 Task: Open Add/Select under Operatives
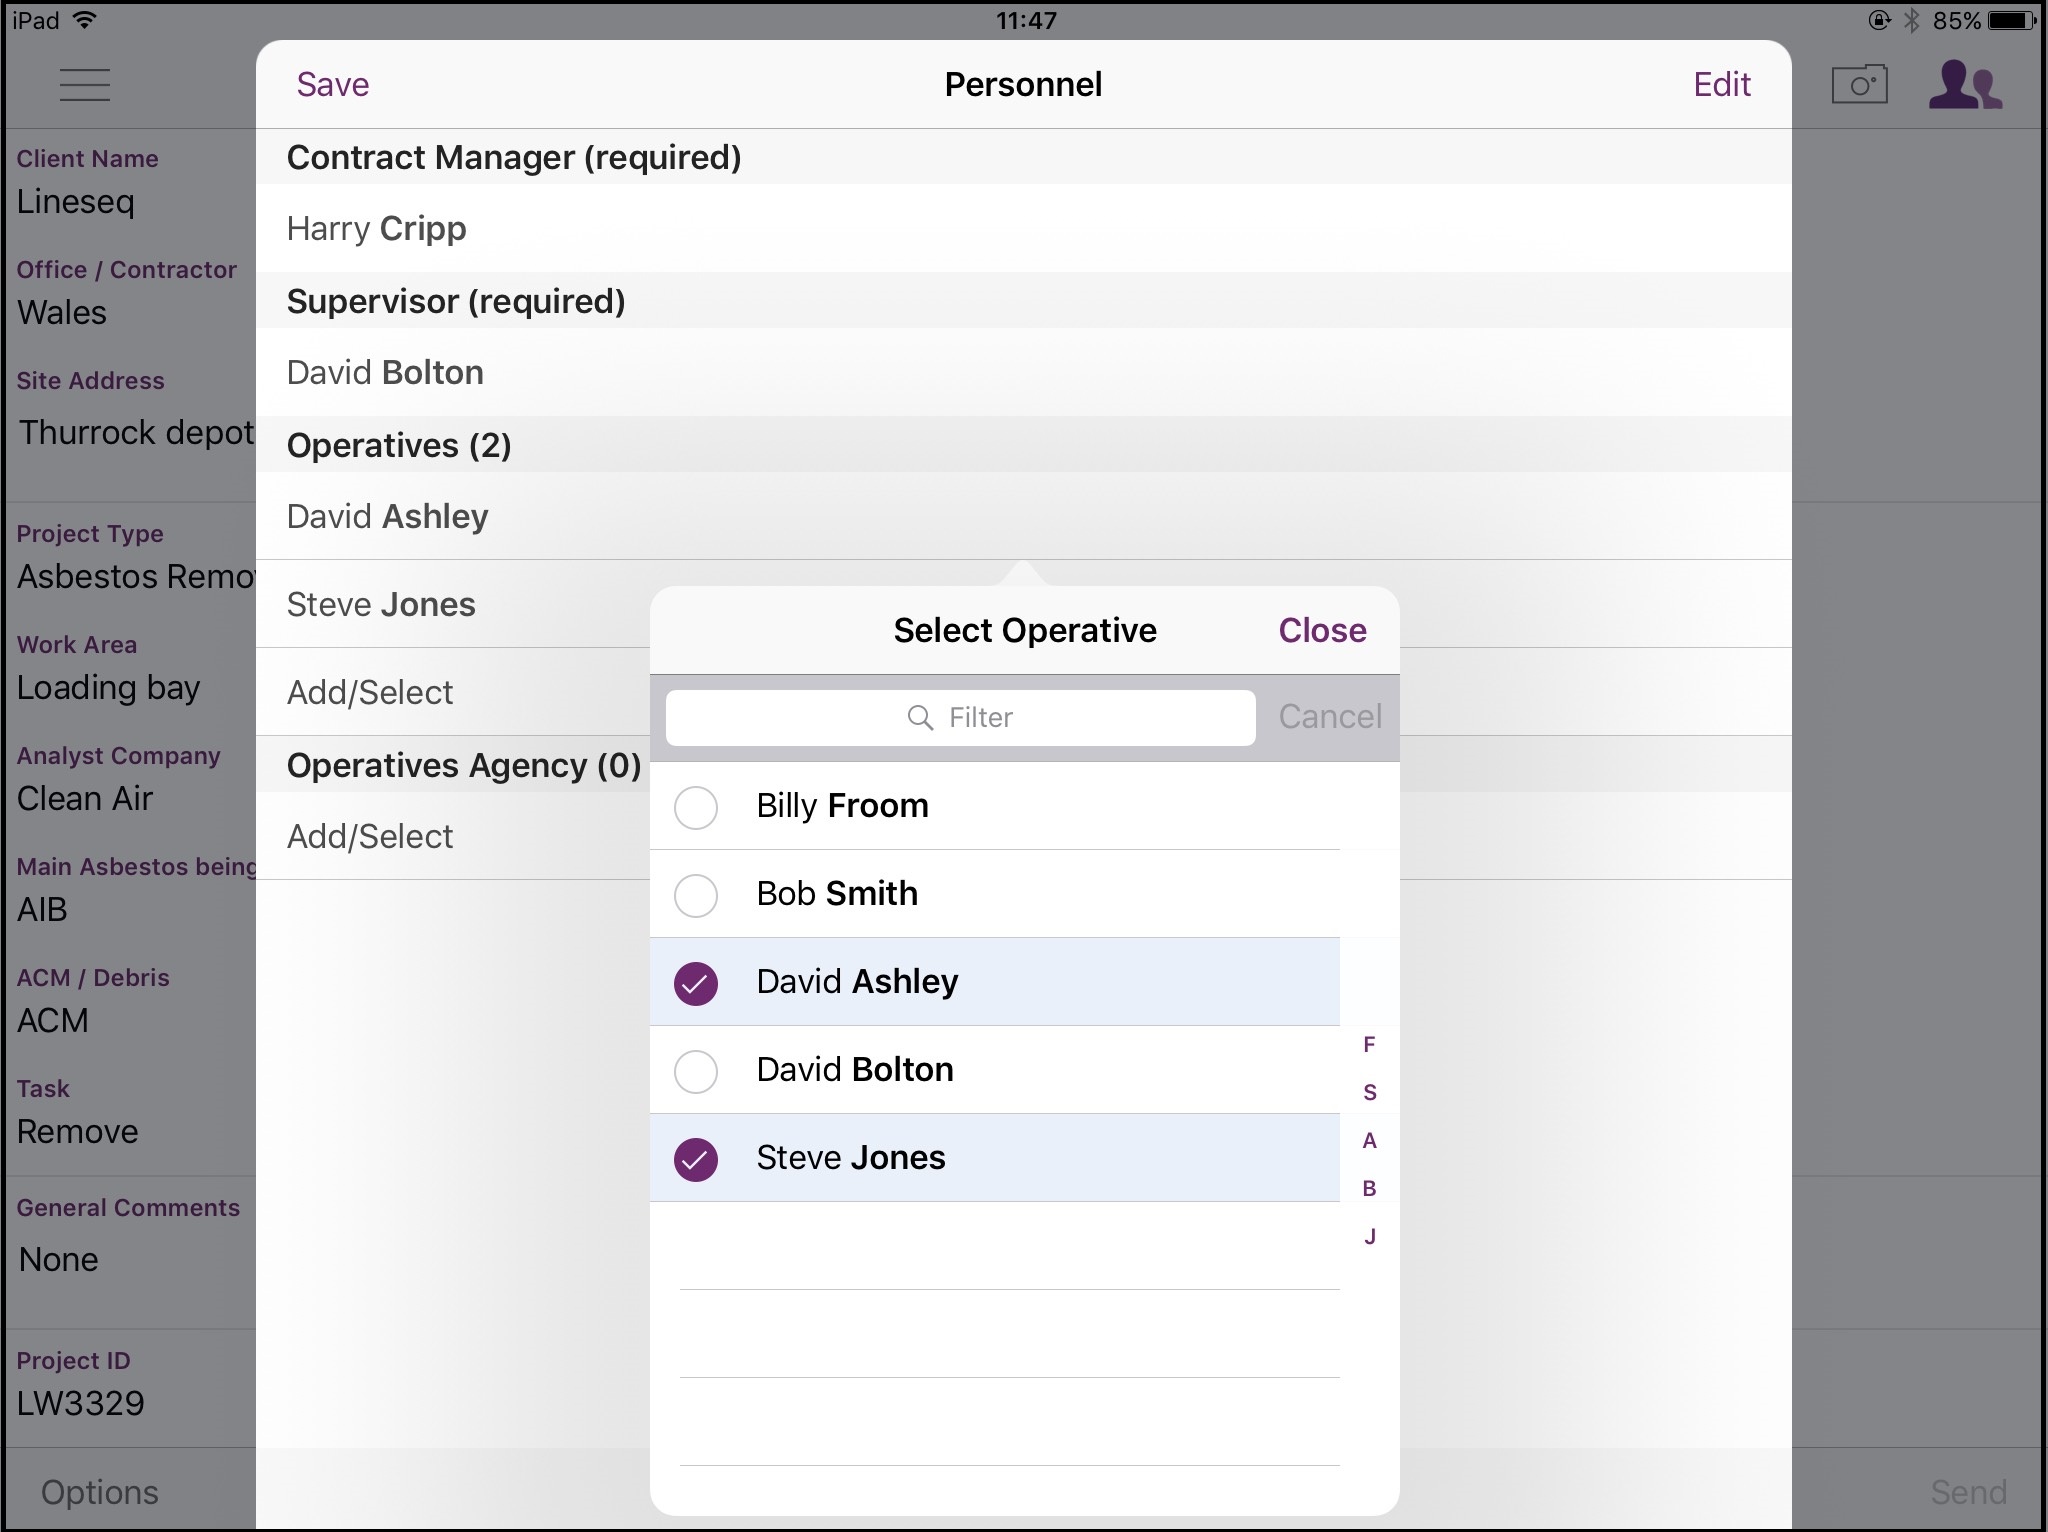[x=370, y=693]
